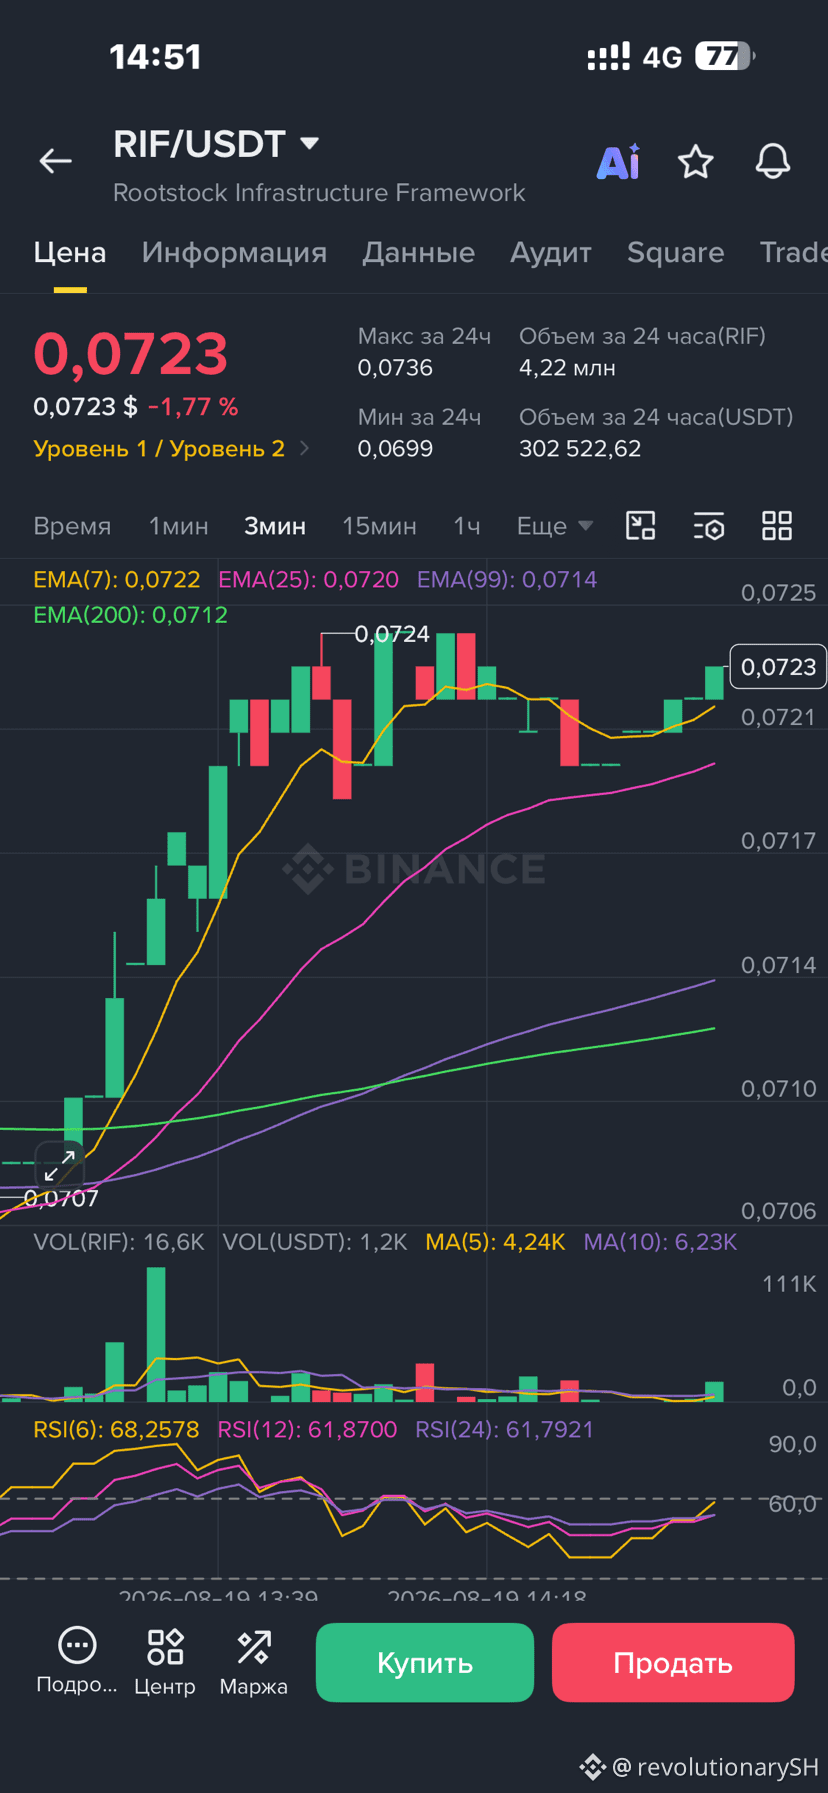Tap the back arrow icon
This screenshot has width=828, height=1793.
[x=55, y=160]
